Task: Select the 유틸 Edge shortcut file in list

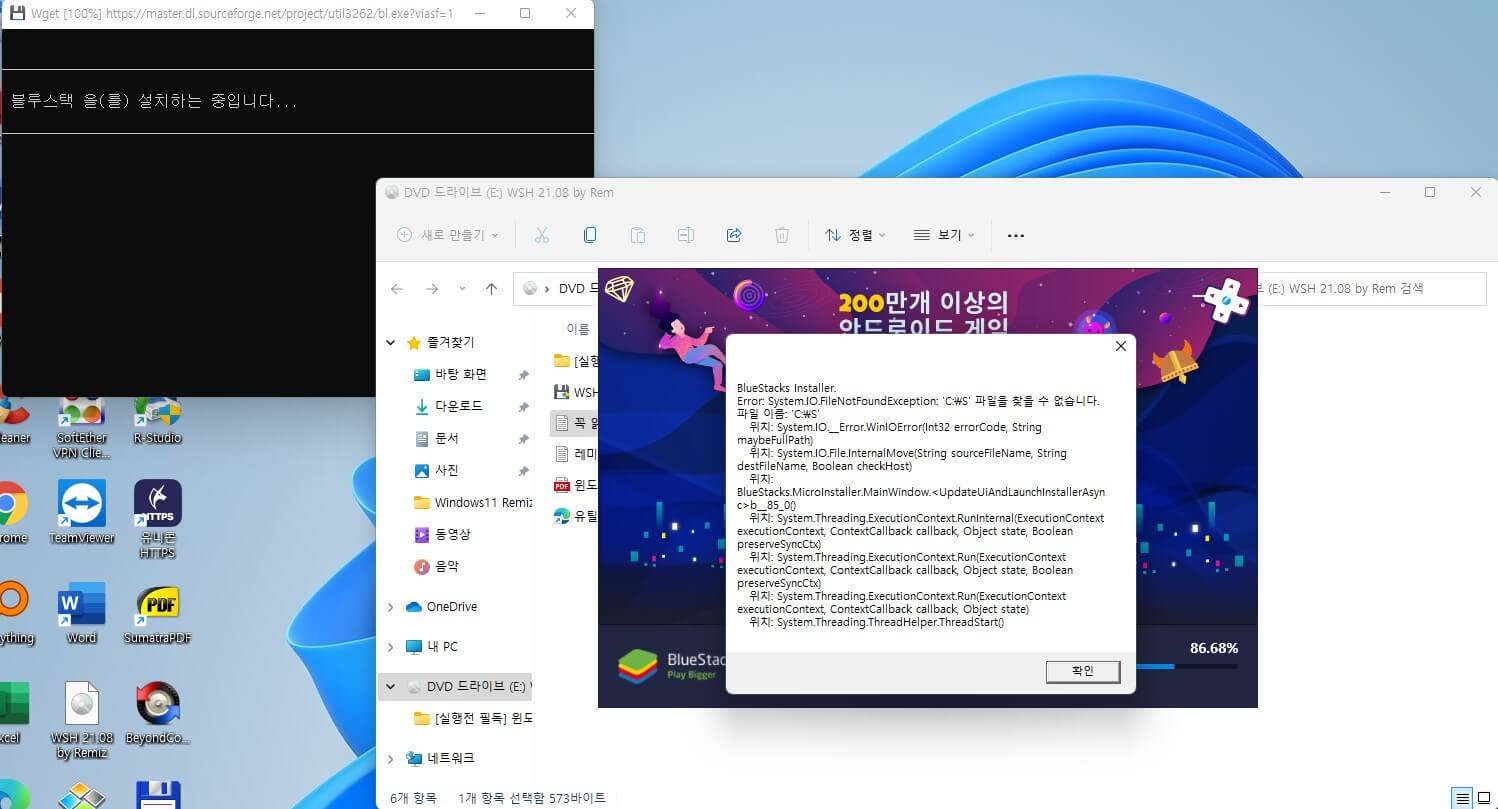Action: click(x=575, y=516)
